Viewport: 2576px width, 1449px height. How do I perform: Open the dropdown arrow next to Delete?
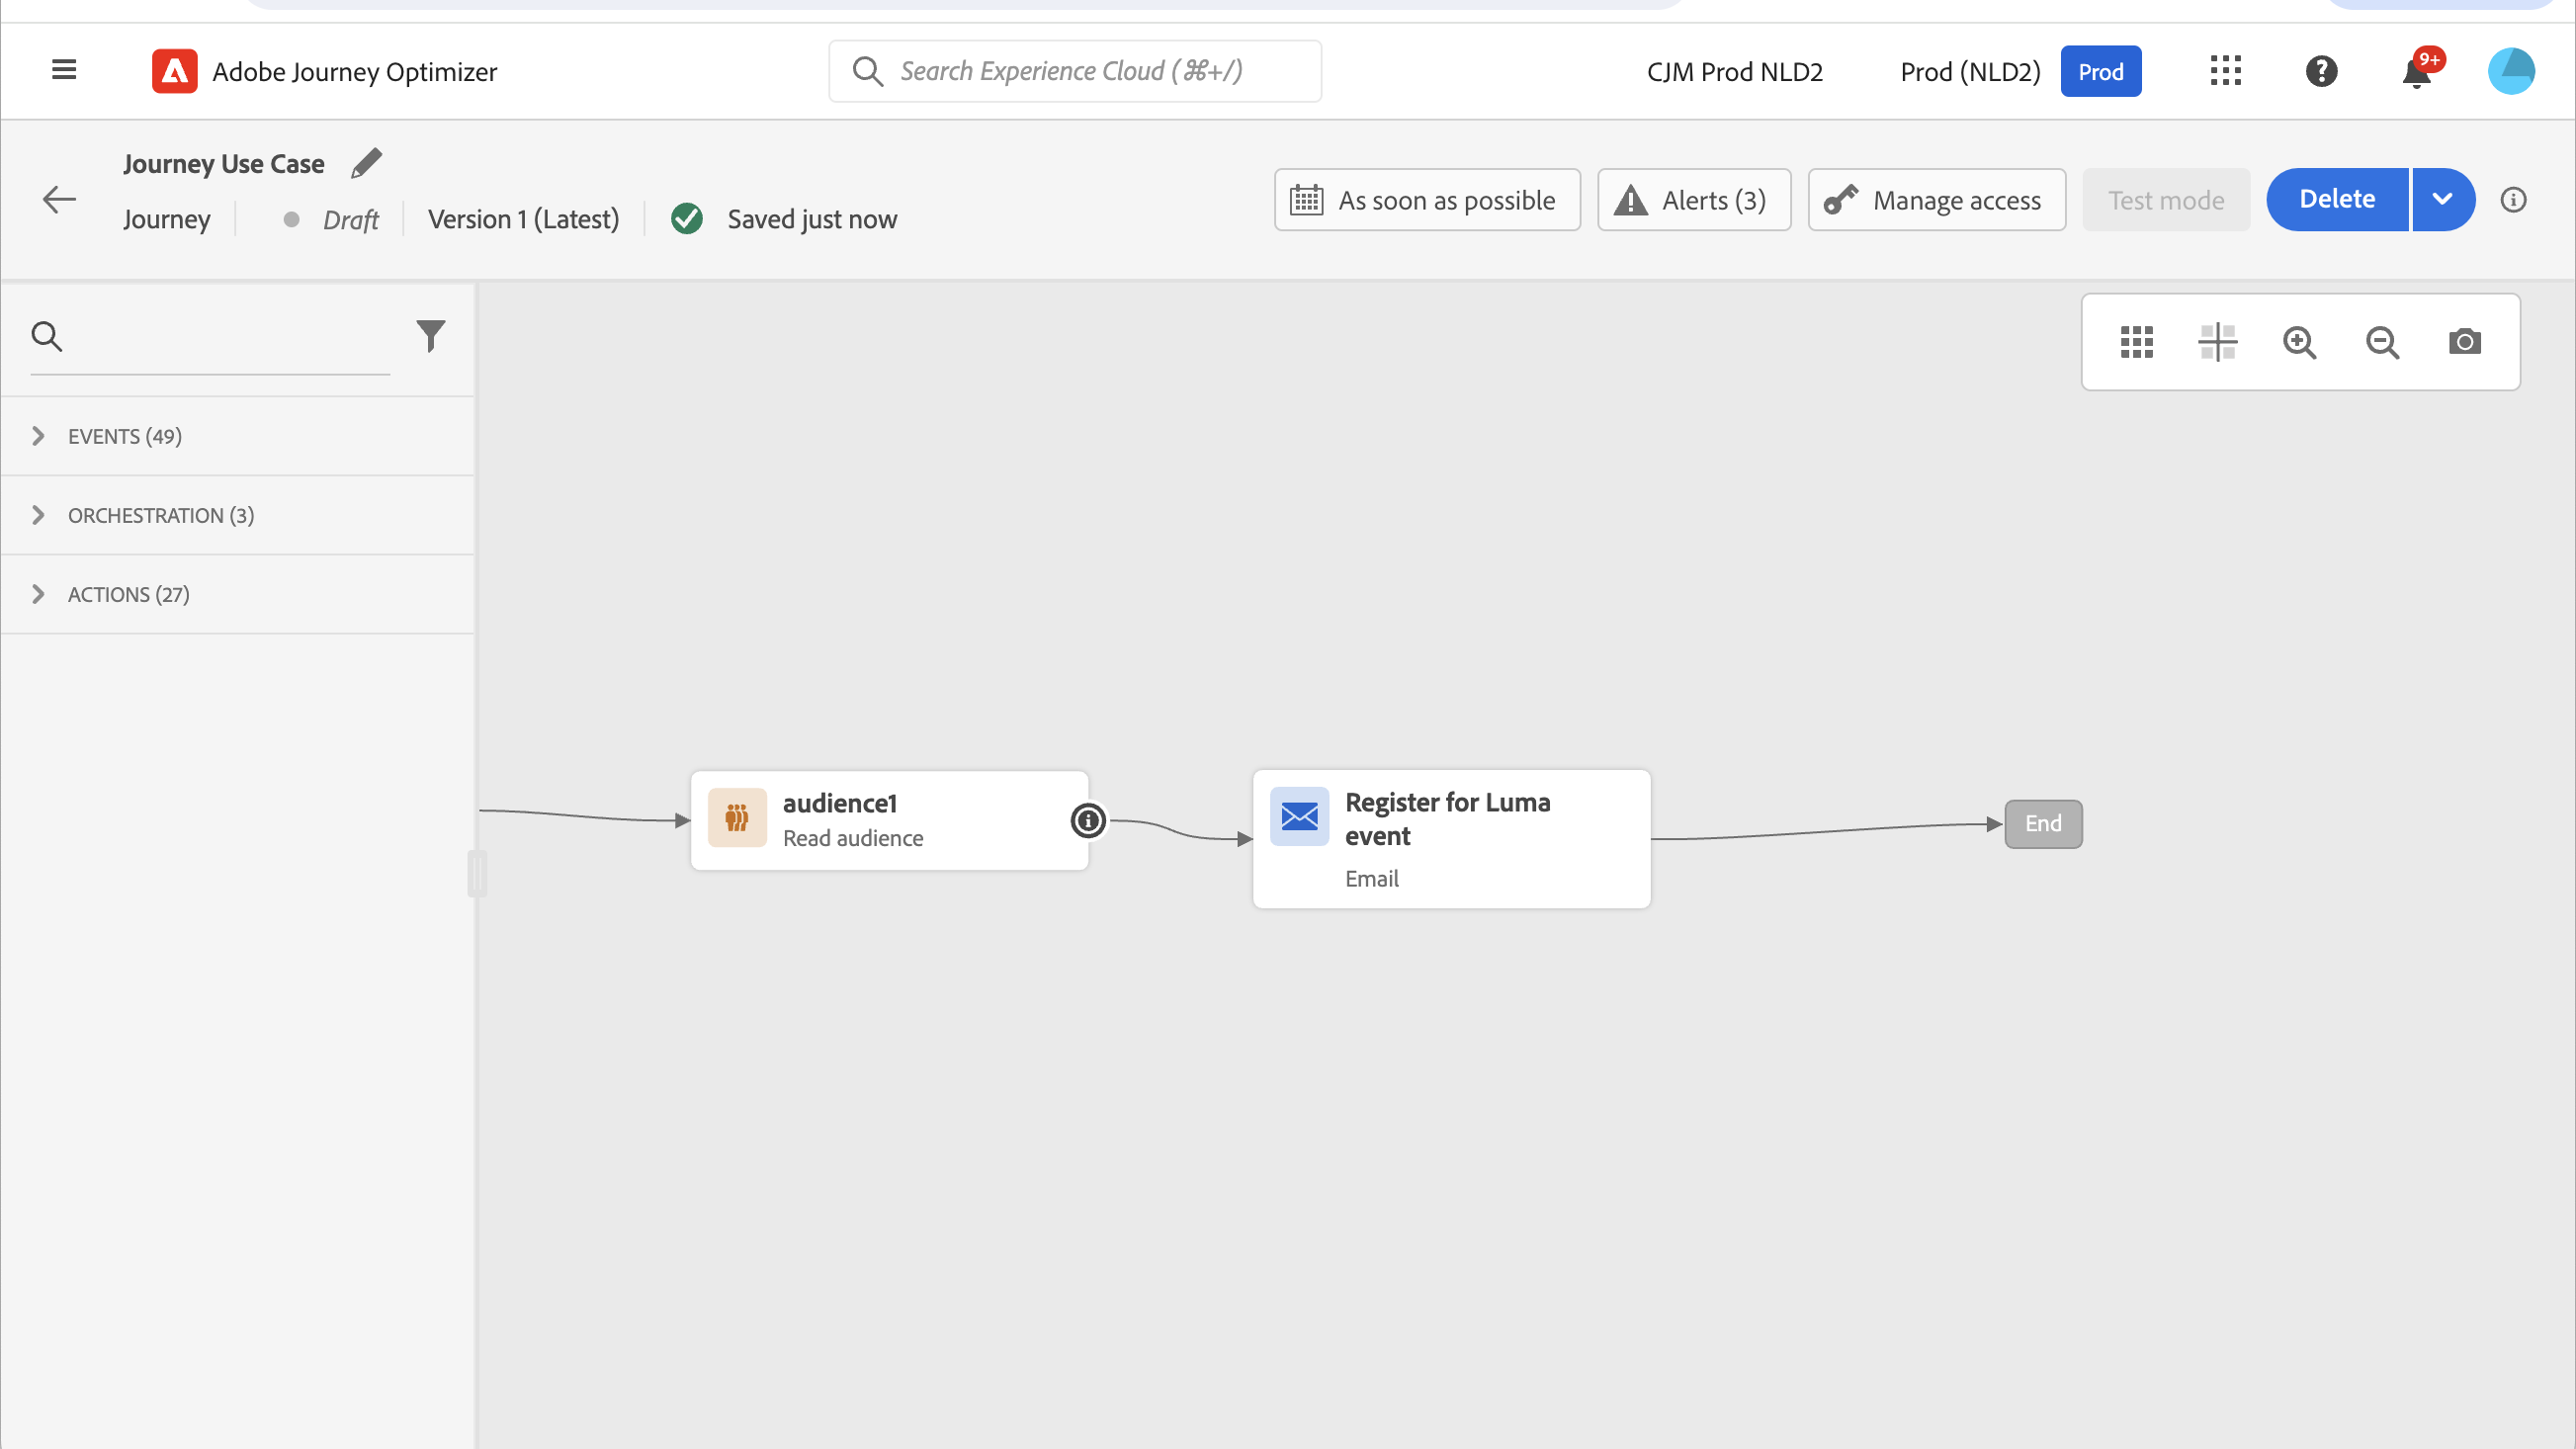click(2442, 199)
